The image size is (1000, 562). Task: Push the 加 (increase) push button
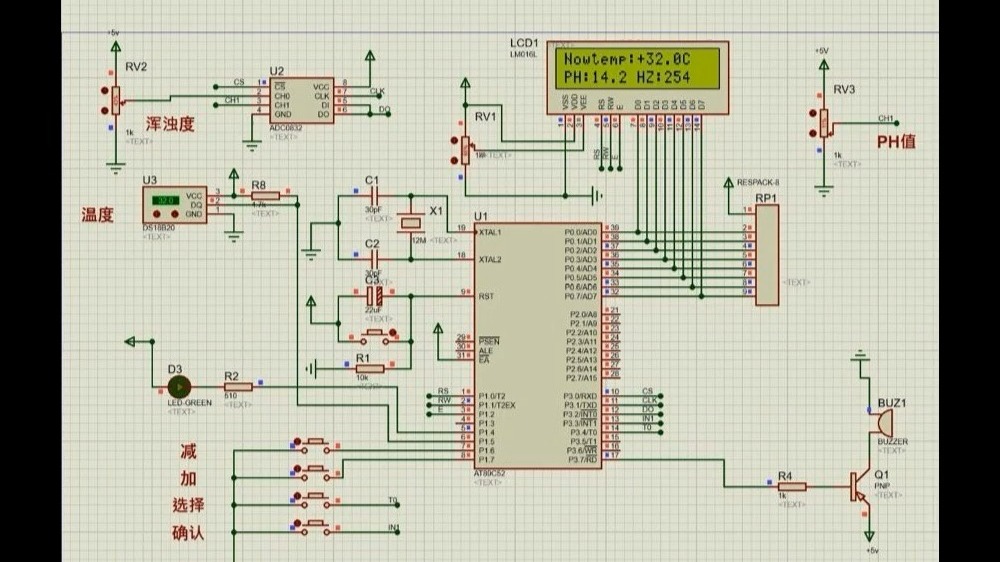[315, 472]
